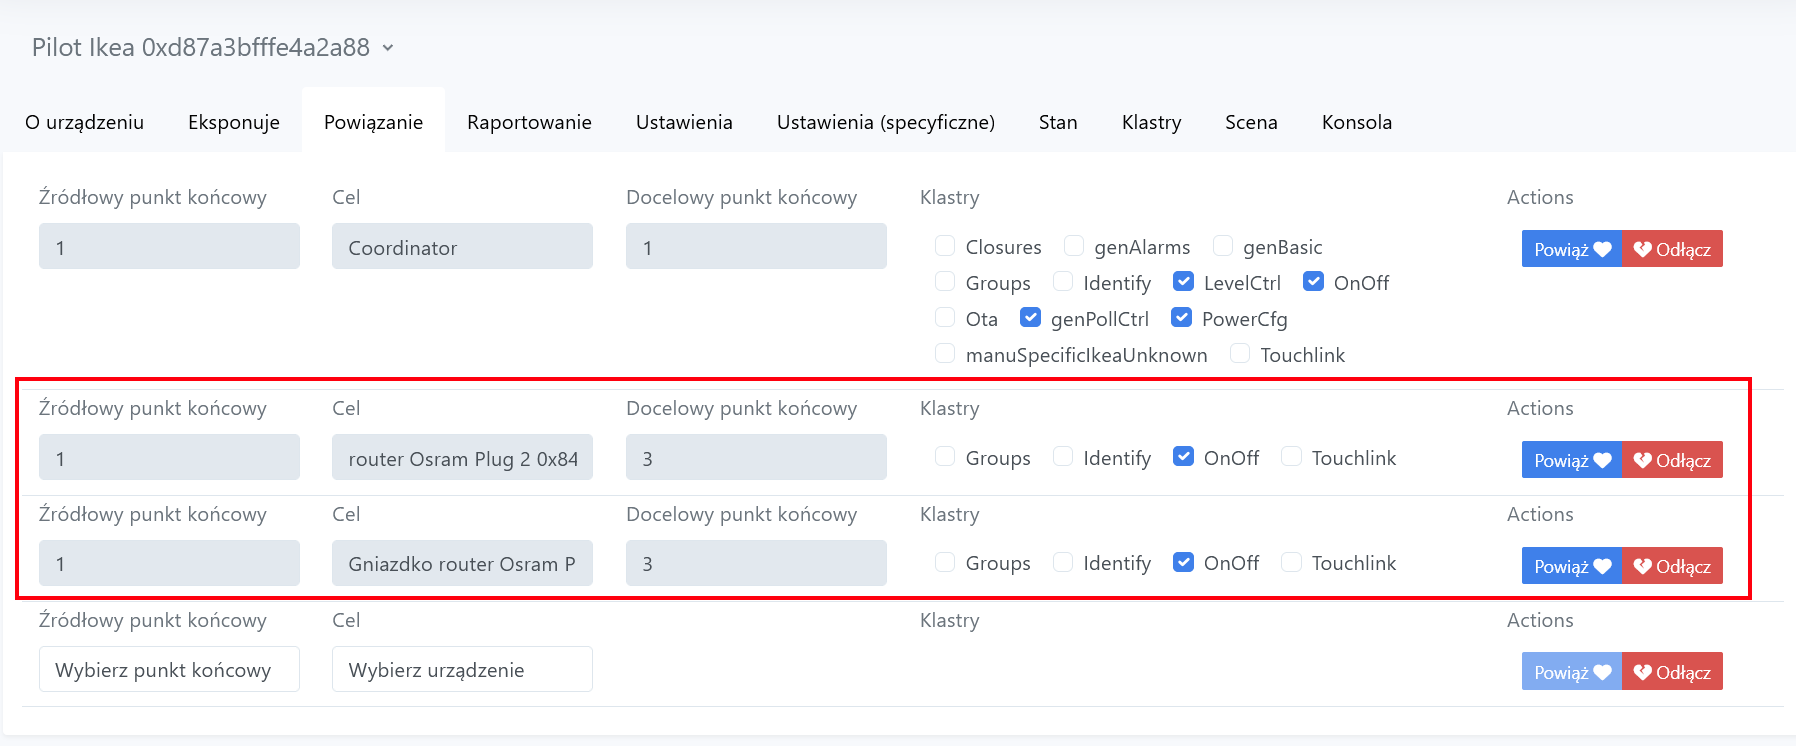
Task: Toggle Groups checkbox in router Osram Plug row
Action: tap(945, 457)
